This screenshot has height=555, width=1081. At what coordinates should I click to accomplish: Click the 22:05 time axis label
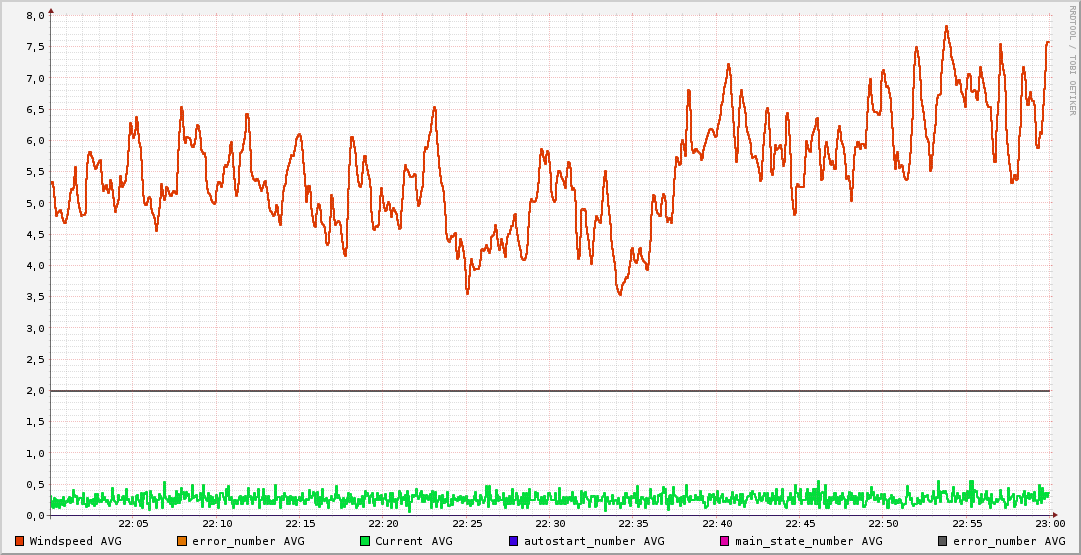133,524
